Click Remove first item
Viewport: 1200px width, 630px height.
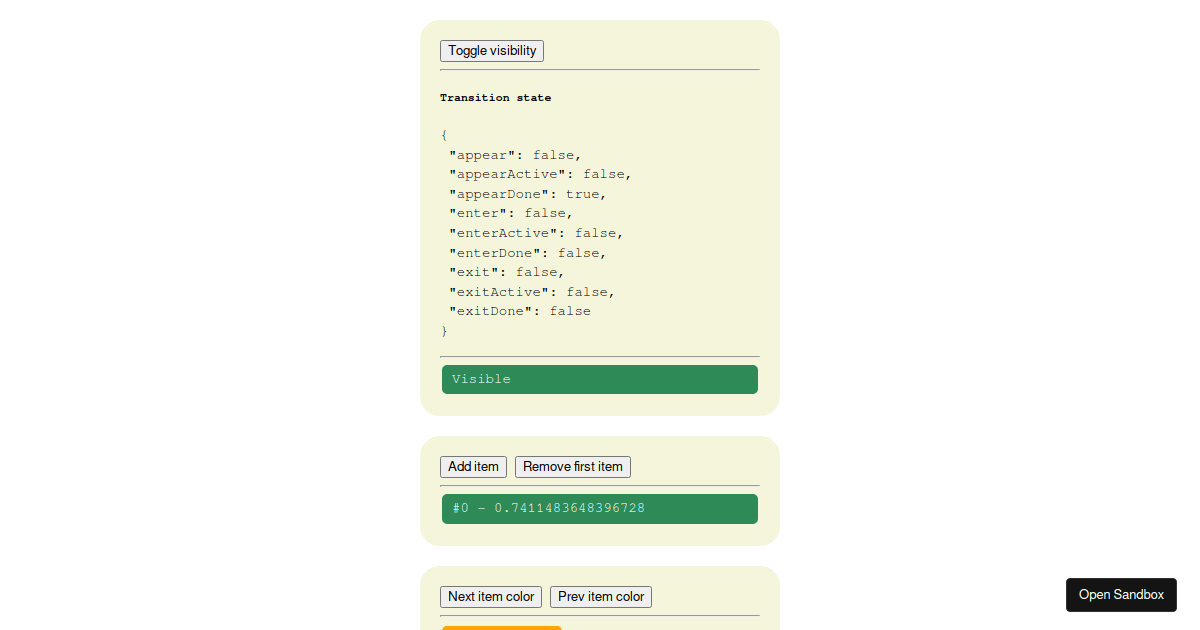coord(572,466)
